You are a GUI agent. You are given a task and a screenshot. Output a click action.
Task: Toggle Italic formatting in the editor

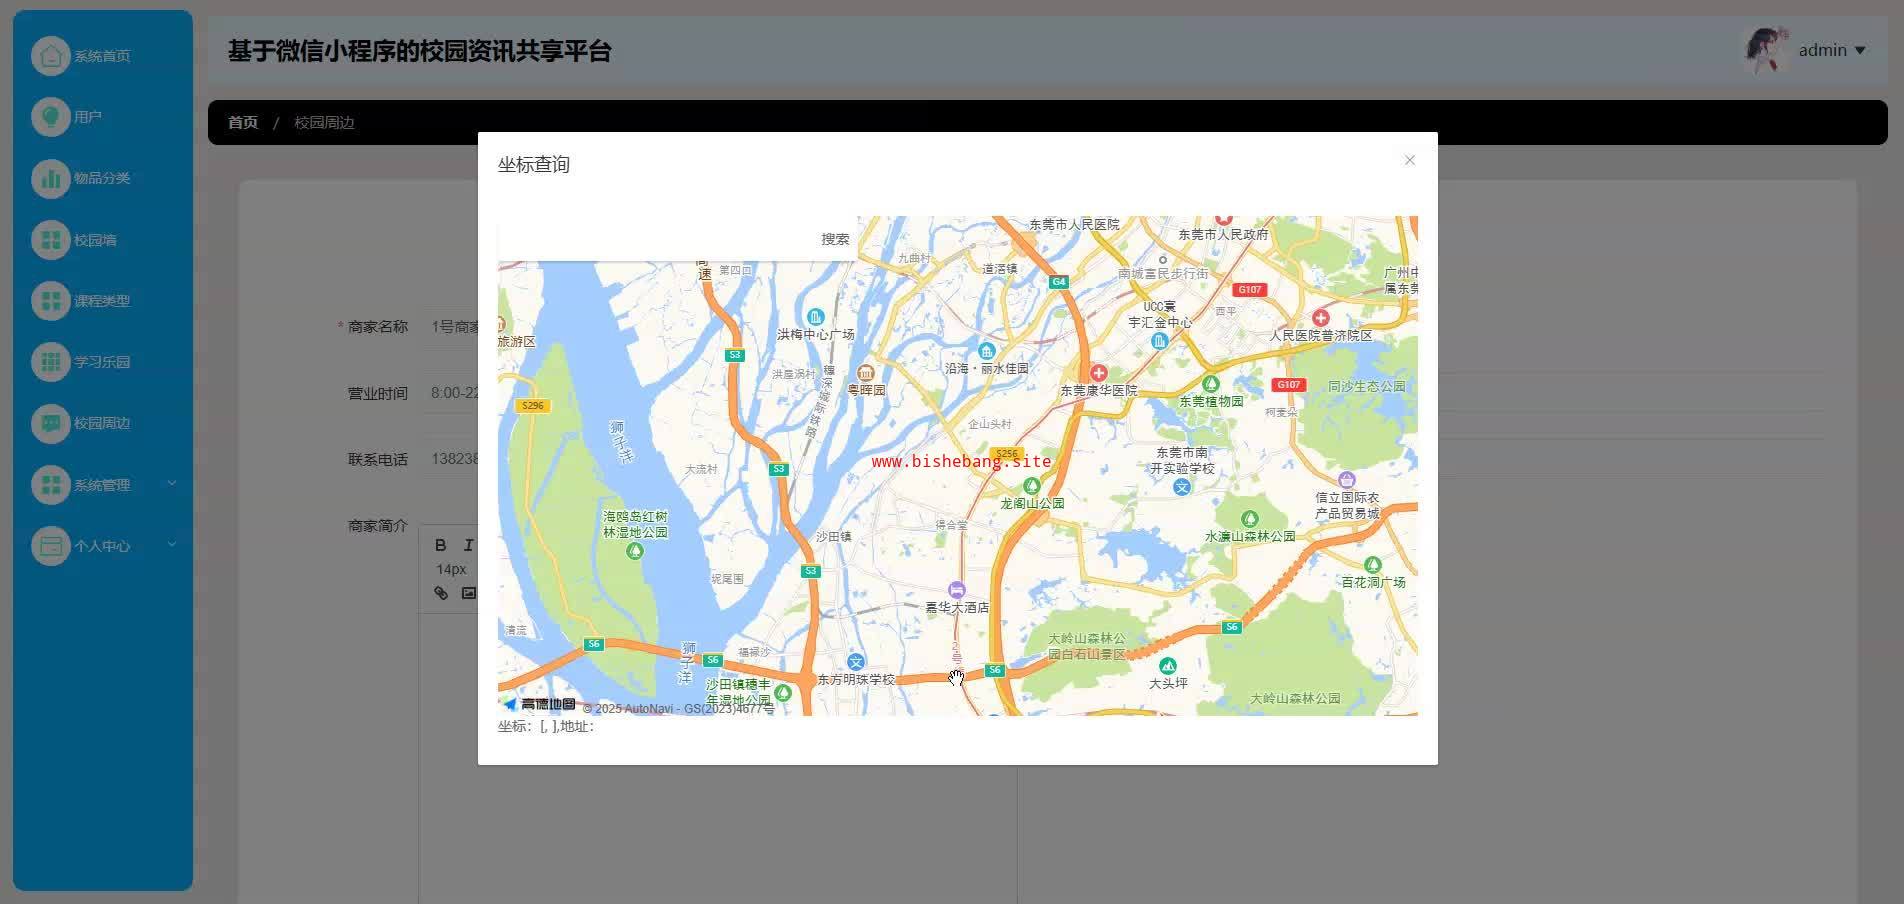[468, 545]
